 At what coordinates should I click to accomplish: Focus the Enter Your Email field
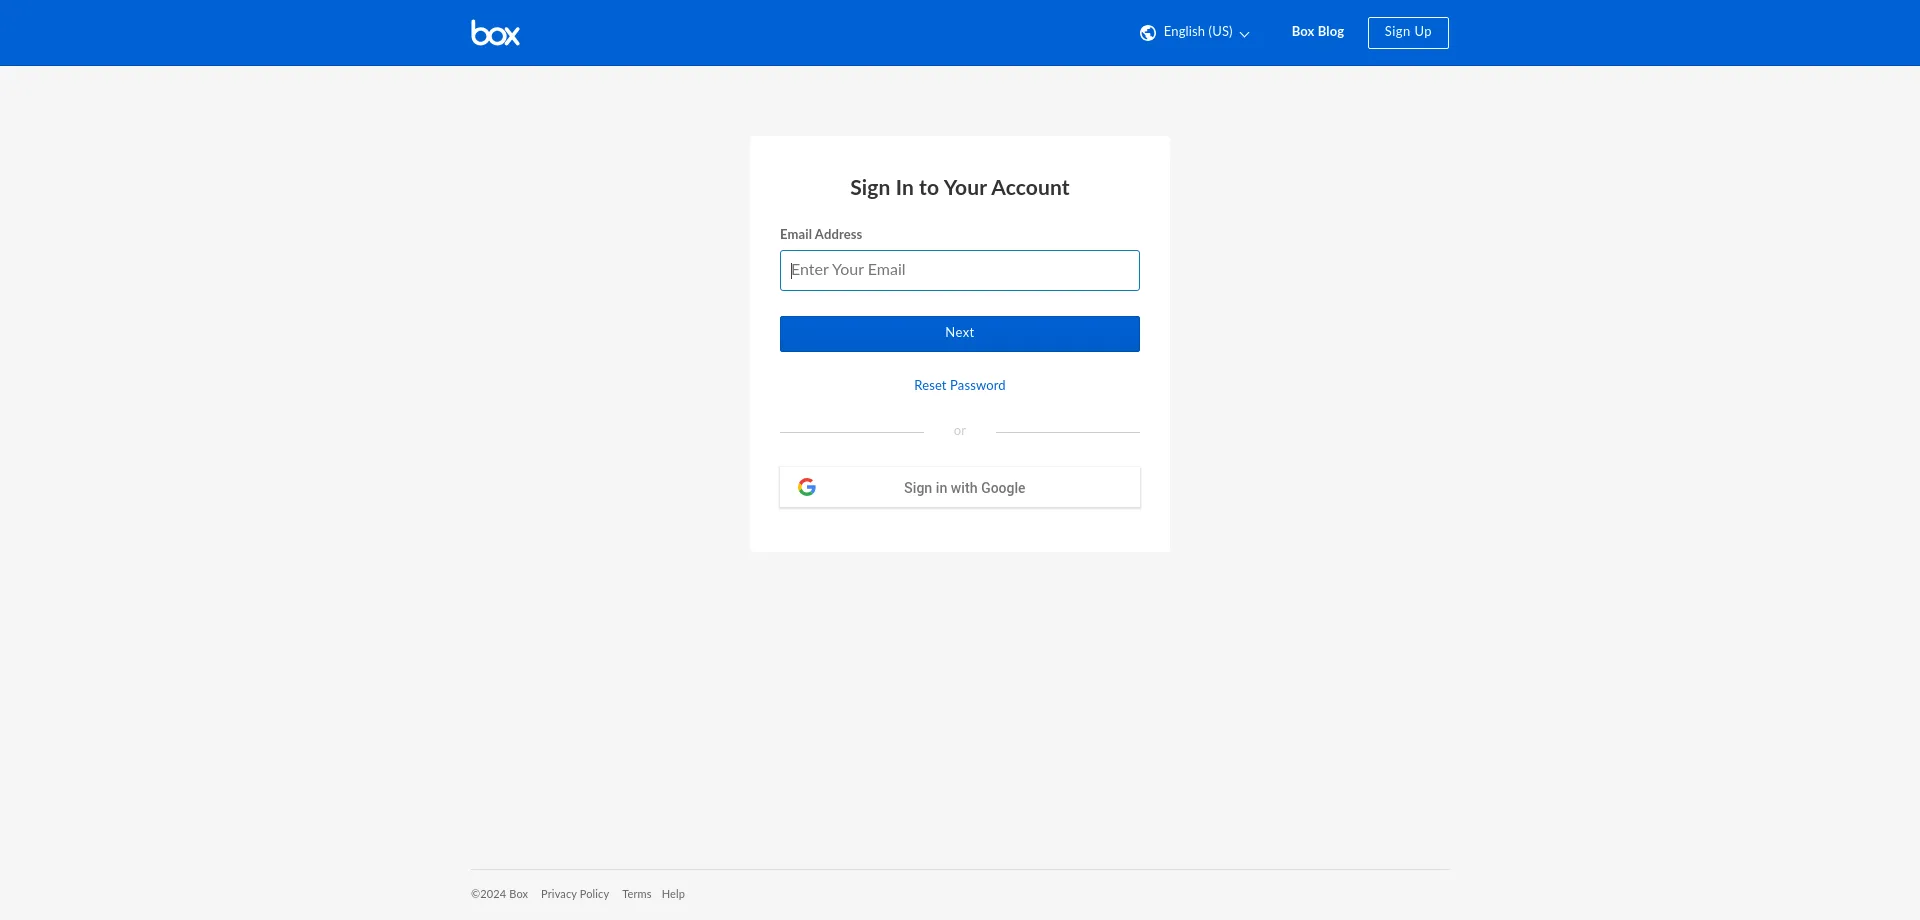(x=960, y=271)
